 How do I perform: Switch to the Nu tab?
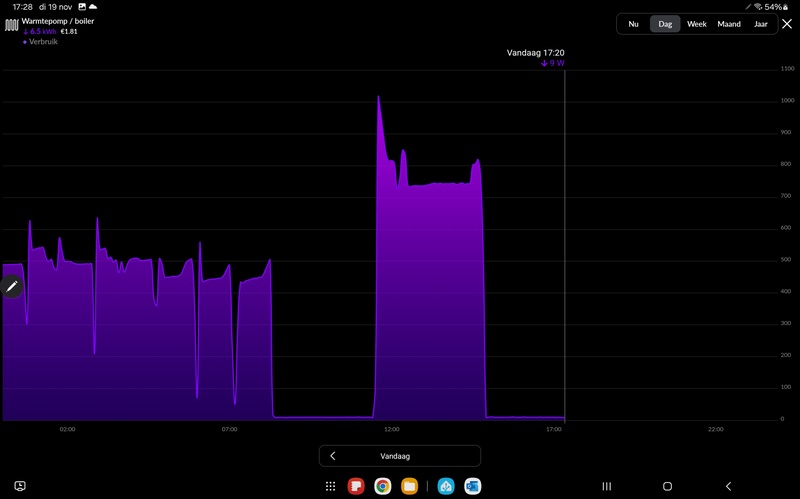click(x=633, y=24)
